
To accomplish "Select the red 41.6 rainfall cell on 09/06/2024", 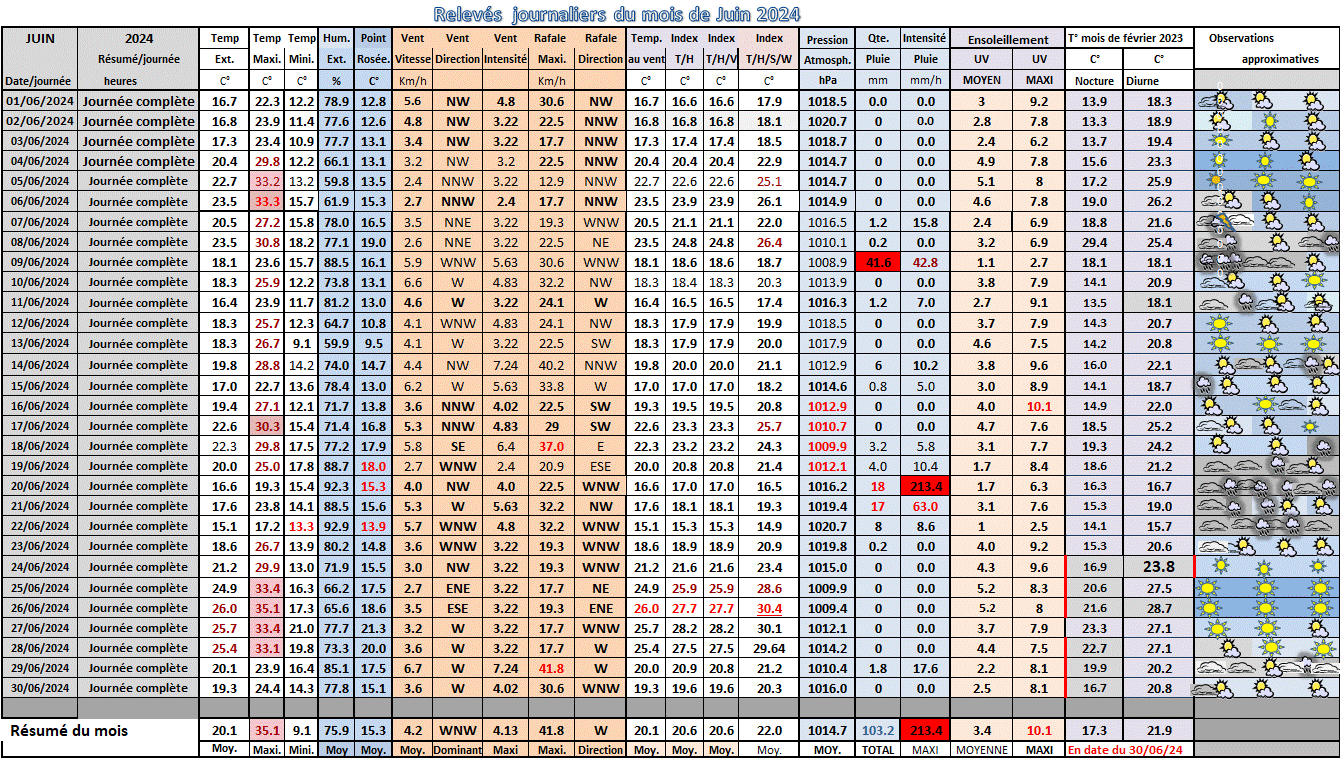I will pos(877,262).
